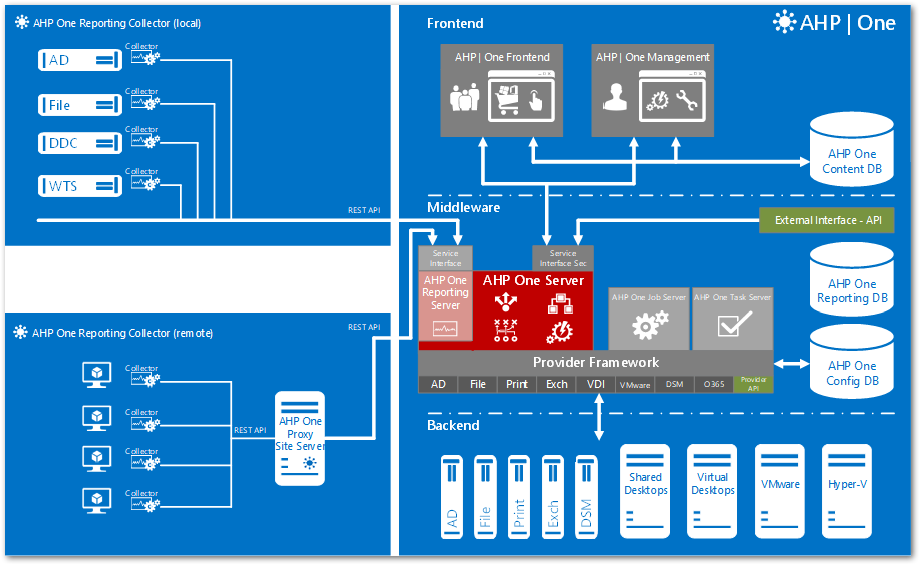The image size is (920, 565).
Task: Click the branching arrows icon in AHP One Server
Action: tap(505, 303)
